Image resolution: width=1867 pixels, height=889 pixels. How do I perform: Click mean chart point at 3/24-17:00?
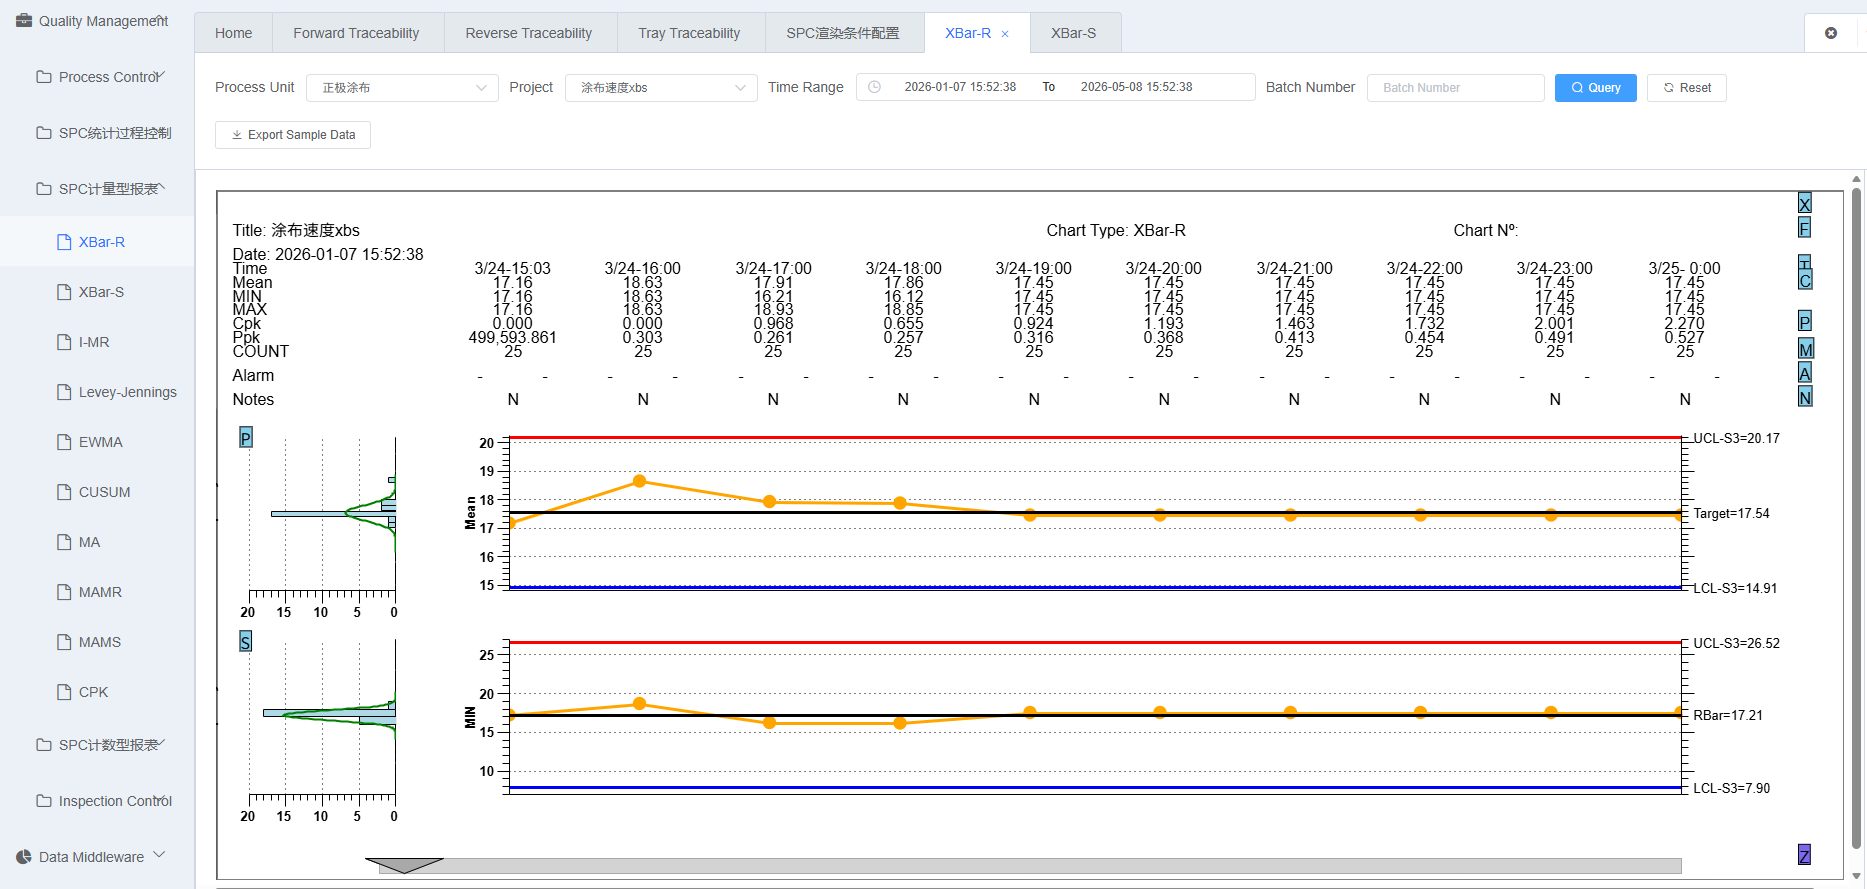point(769,501)
